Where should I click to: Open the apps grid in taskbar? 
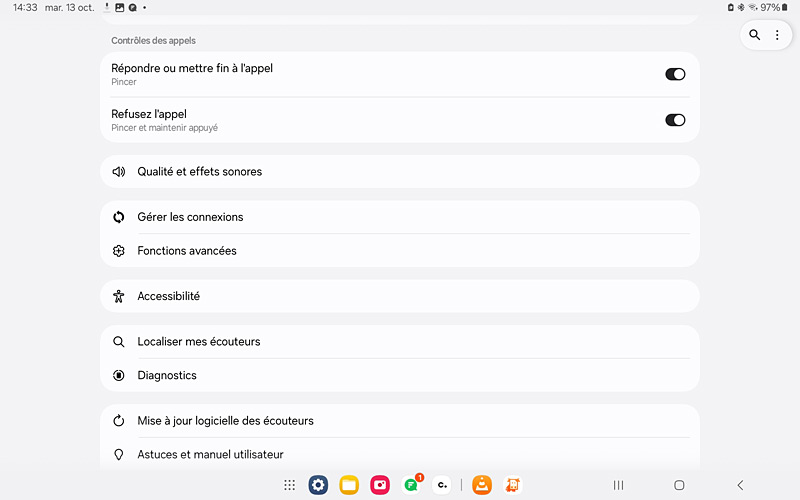(x=289, y=485)
